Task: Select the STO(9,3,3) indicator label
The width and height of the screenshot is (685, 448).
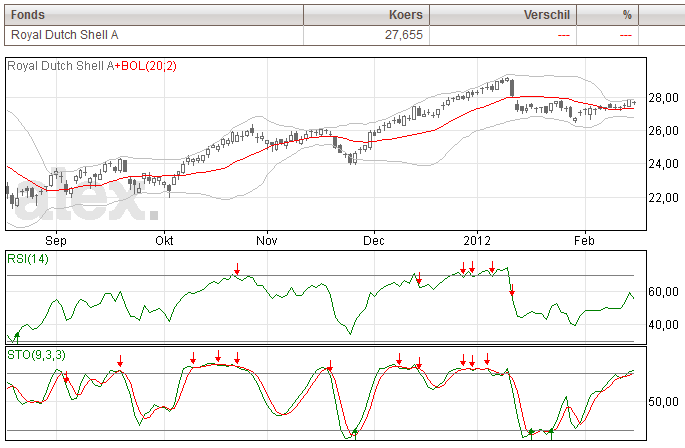Action: [36, 354]
